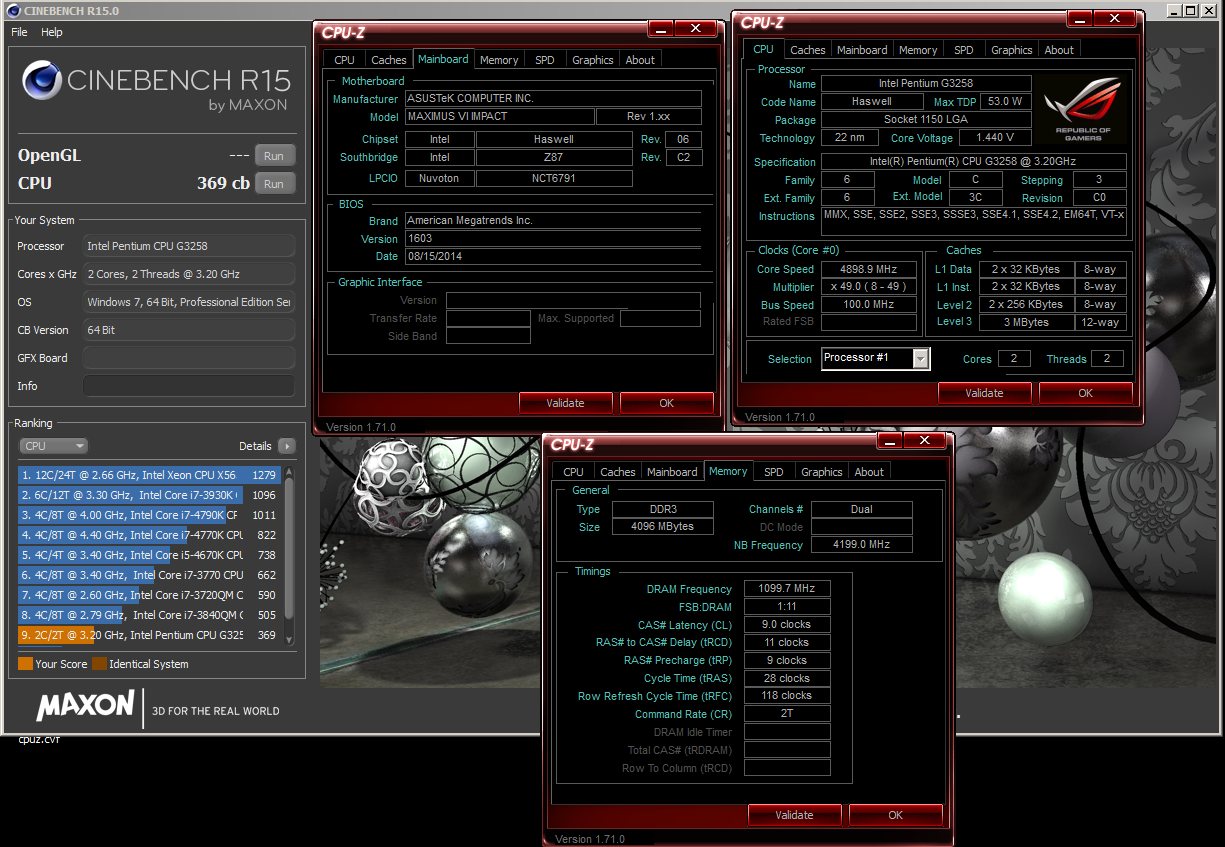Screen dimensions: 1225x847
Task: Click the MAXON logo at bottom
Action: pyautogui.click(x=85, y=706)
